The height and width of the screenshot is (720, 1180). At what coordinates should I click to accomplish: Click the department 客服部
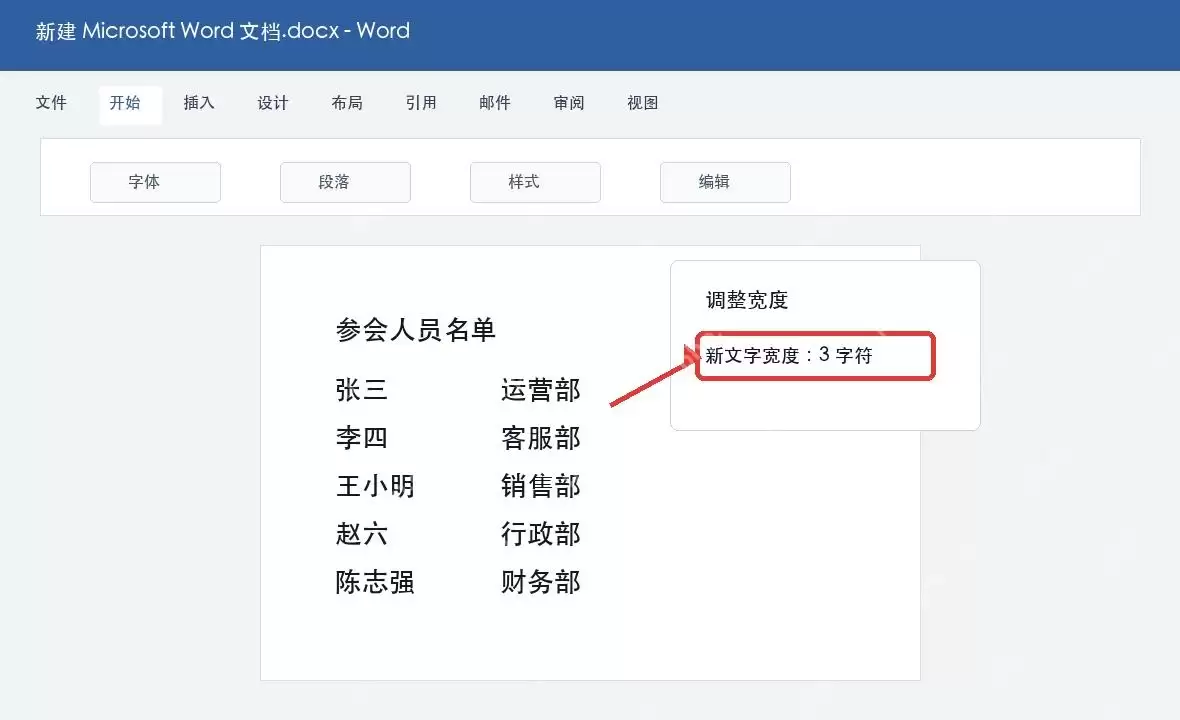(x=541, y=438)
